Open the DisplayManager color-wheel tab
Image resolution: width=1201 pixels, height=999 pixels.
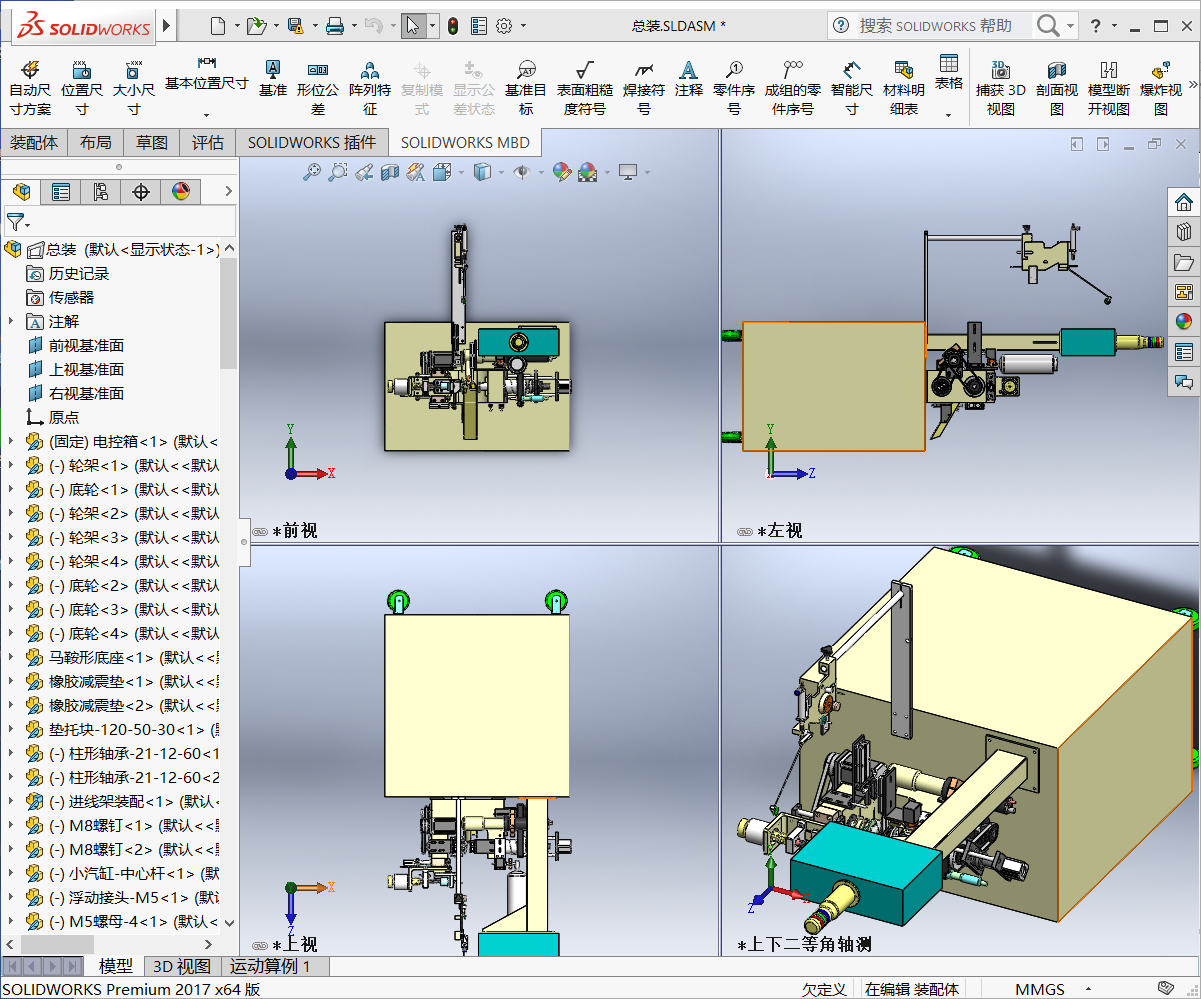click(x=181, y=191)
